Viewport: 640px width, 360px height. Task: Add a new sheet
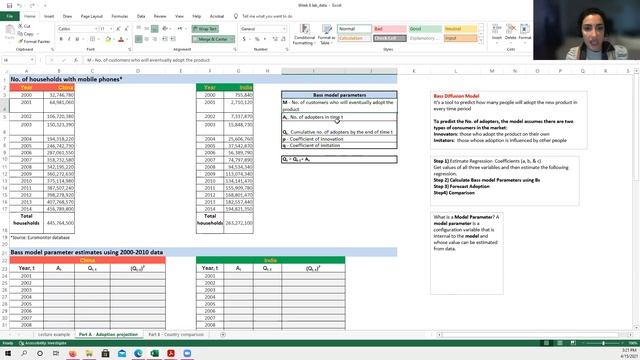click(223, 335)
